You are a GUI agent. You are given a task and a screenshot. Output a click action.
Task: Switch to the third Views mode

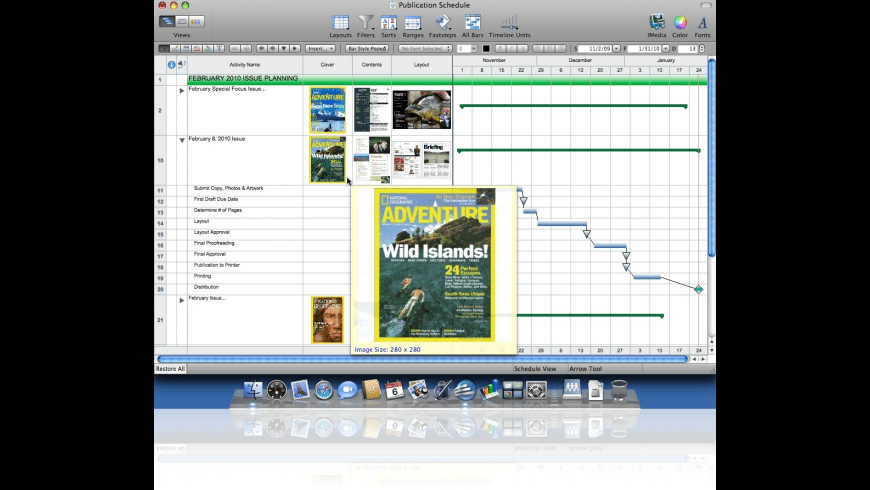(x=196, y=21)
